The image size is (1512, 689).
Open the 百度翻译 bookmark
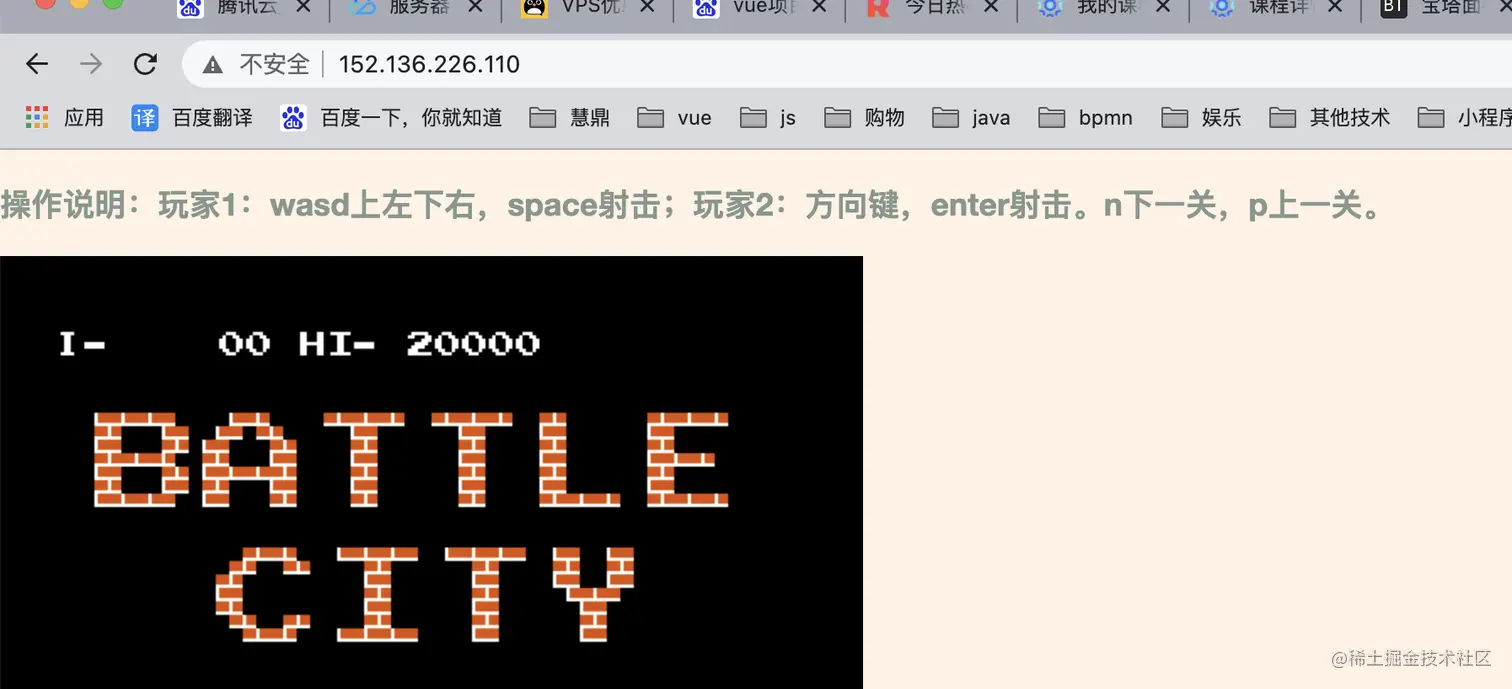click(x=192, y=118)
